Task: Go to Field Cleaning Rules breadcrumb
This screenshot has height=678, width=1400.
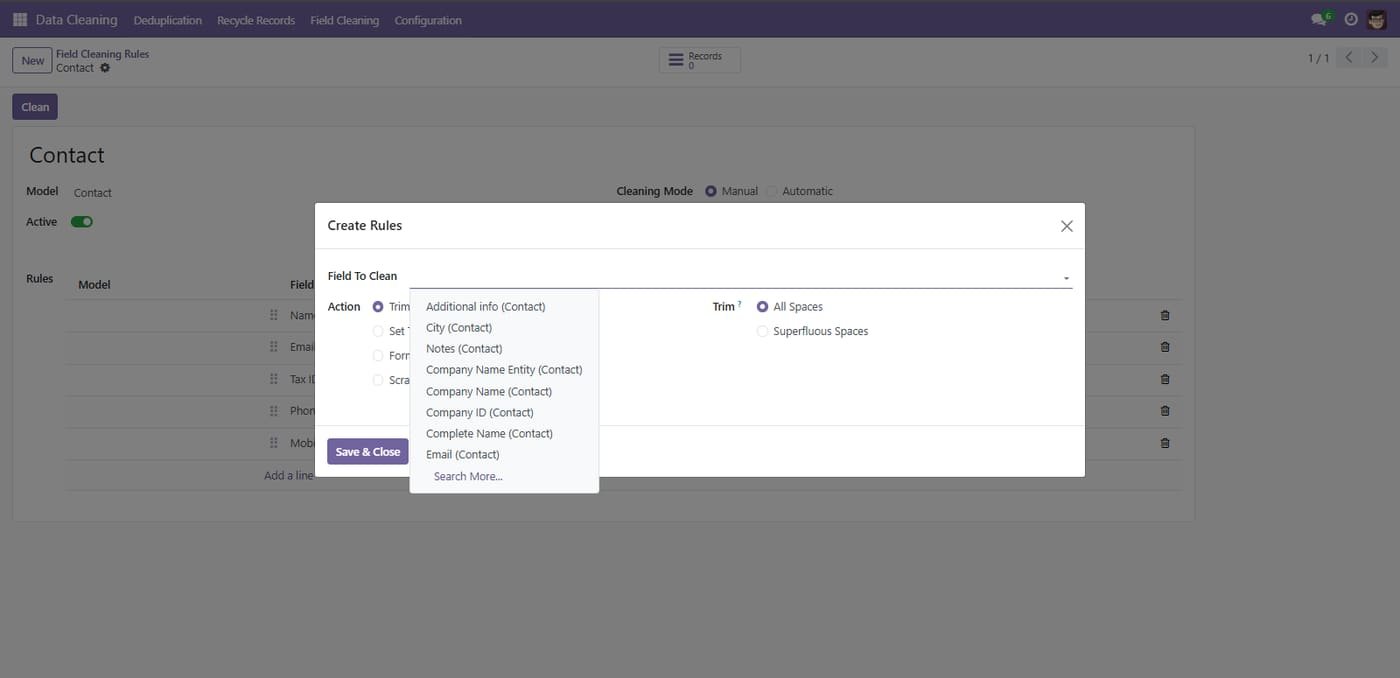Action: (x=102, y=54)
